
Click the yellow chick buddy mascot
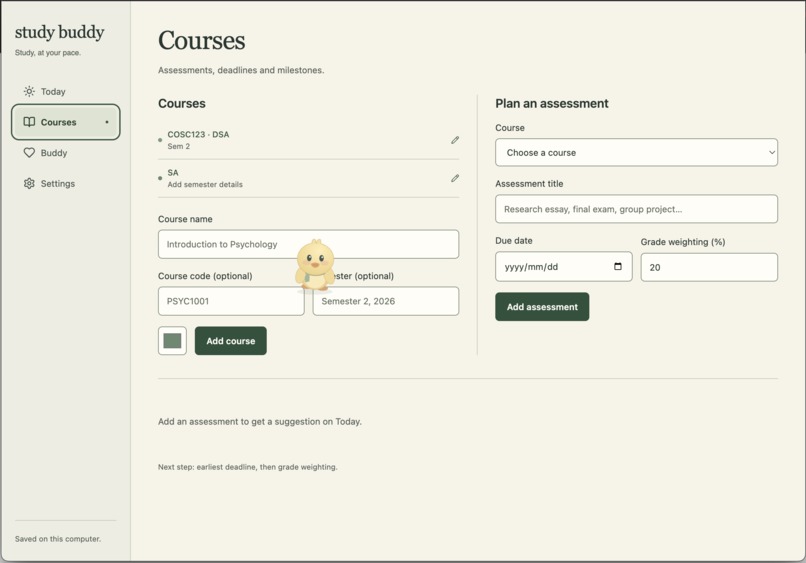315,266
